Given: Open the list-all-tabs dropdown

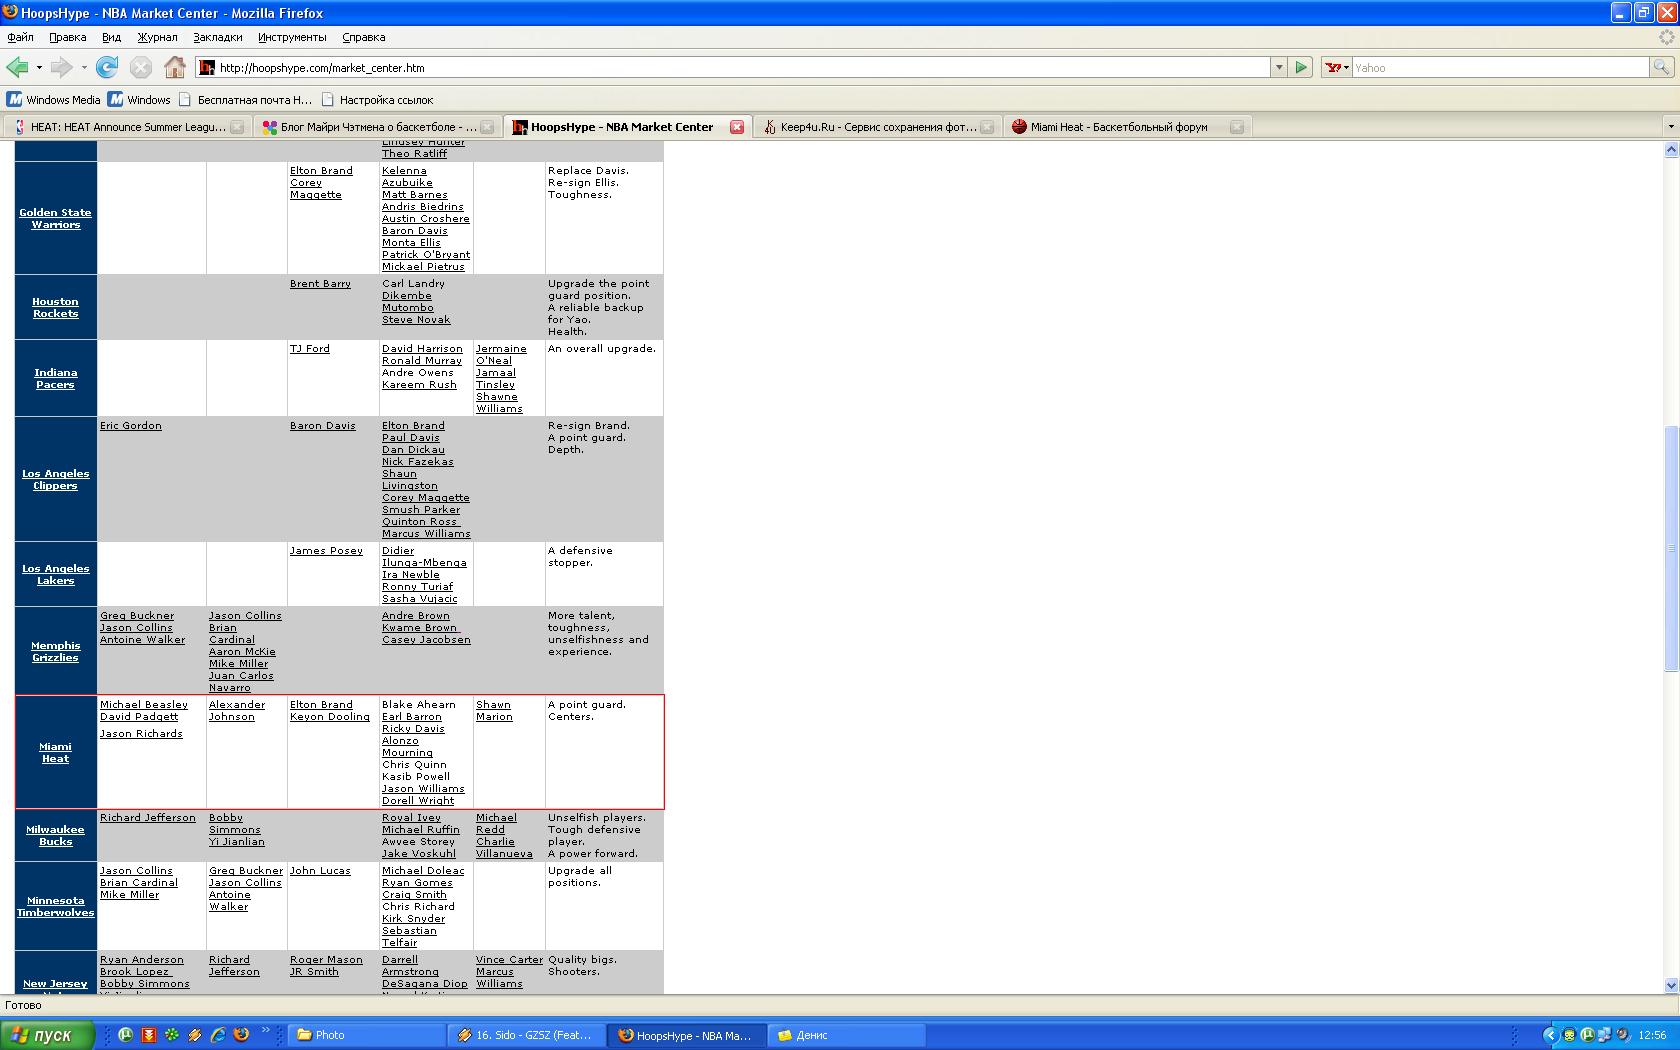Looking at the screenshot, I should coord(1670,127).
